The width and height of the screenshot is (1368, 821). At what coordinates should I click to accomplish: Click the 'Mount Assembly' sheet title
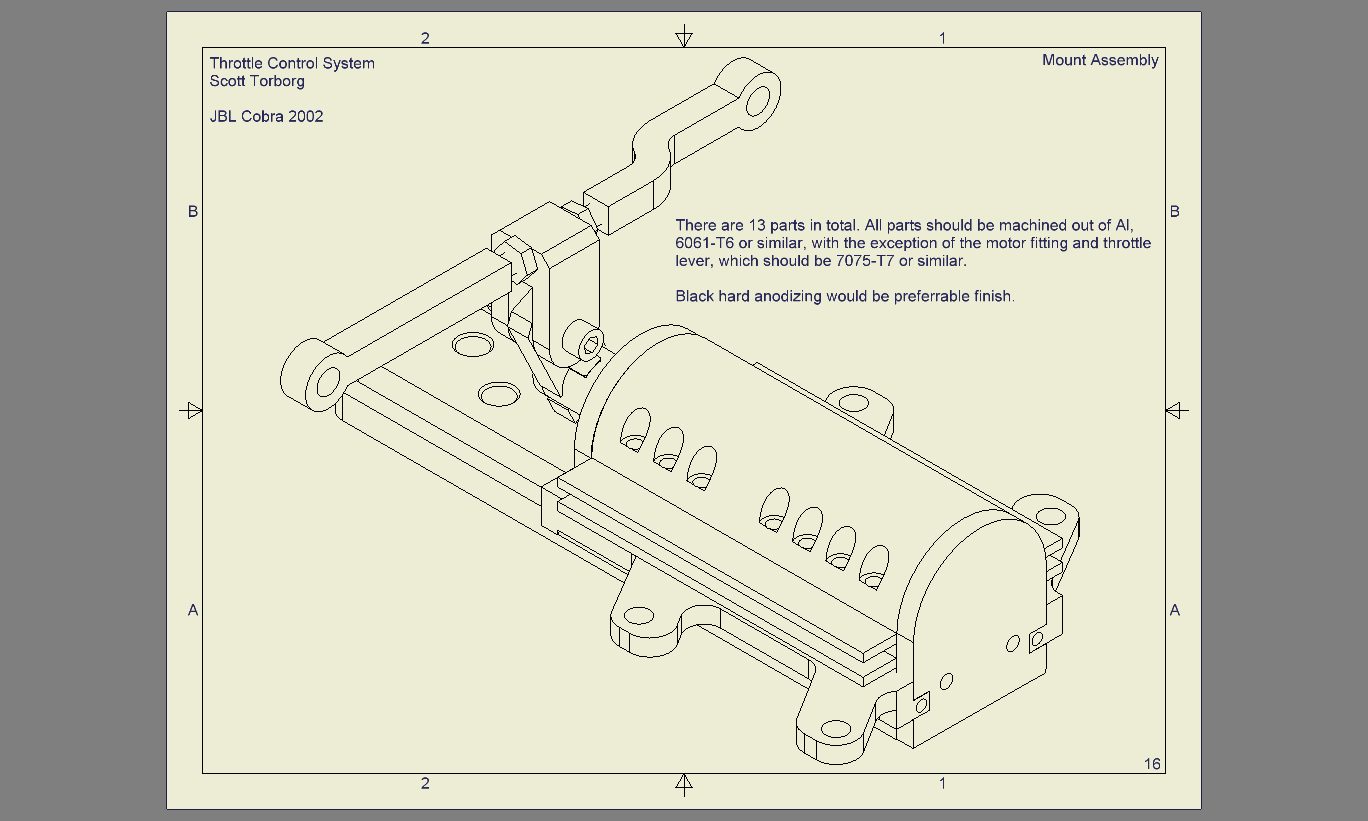point(1100,60)
